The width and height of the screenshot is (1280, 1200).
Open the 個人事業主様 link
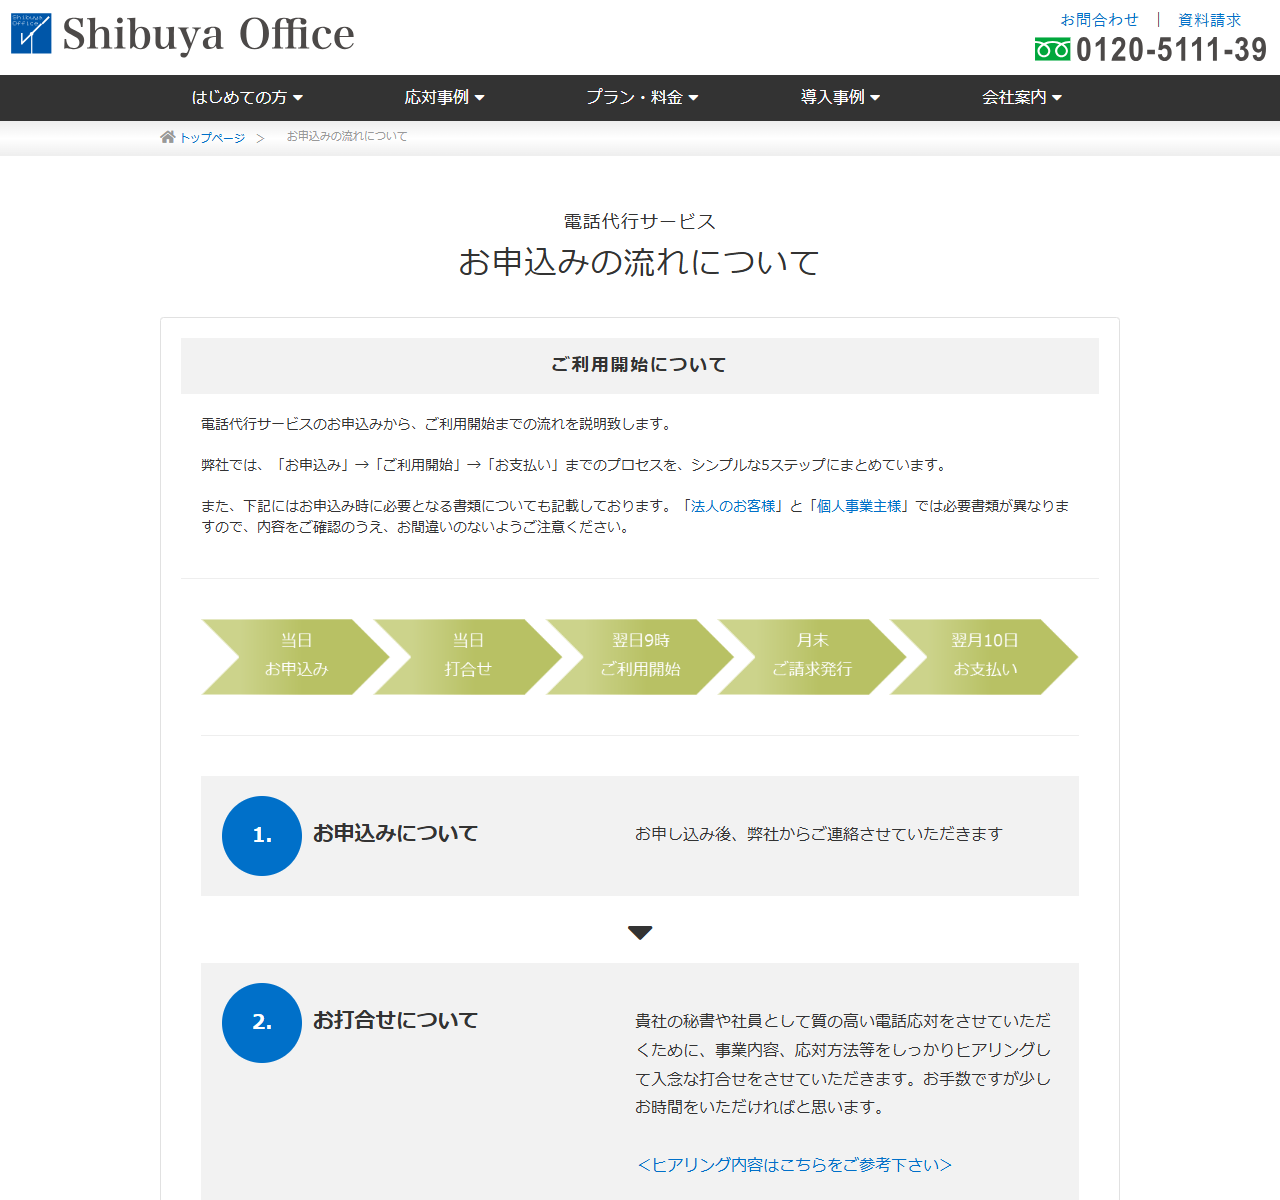[860, 506]
